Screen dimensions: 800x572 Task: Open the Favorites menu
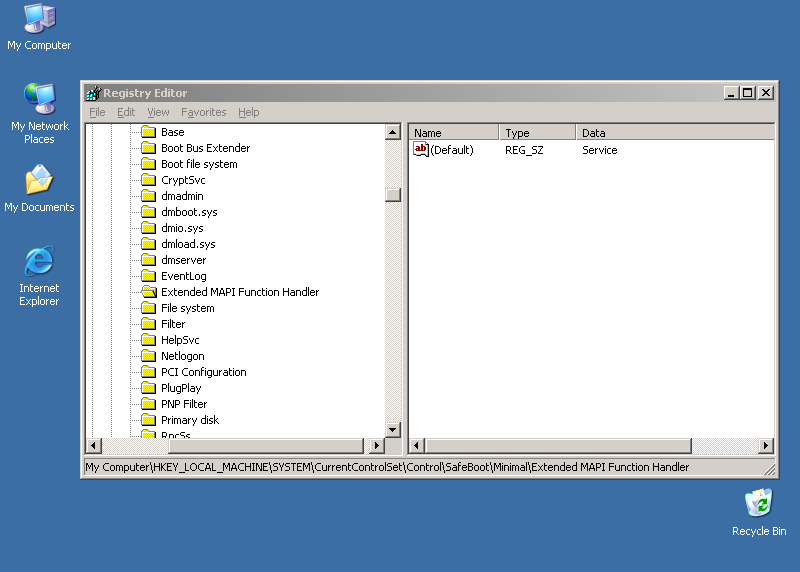coord(204,112)
